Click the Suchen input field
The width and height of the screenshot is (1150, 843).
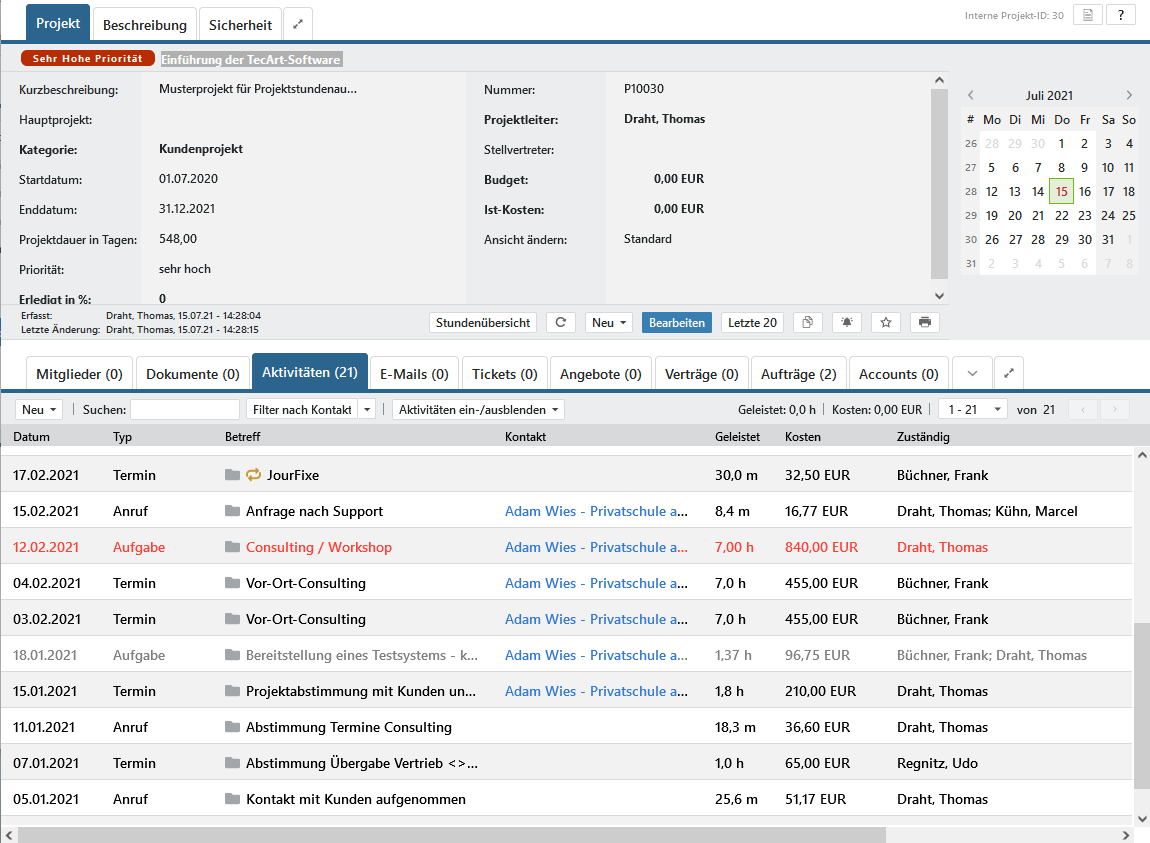[185, 409]
